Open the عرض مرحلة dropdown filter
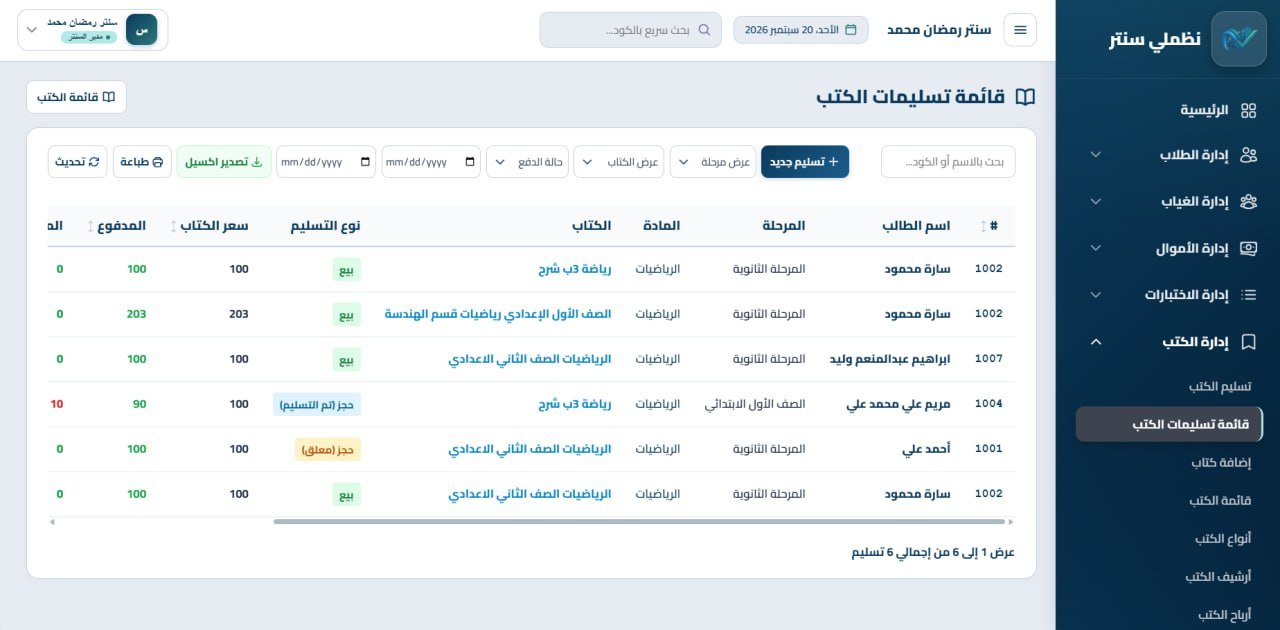Image resolution: width=1280 pixels, height=630 pixels. pyautogui.click(x=713, y=162)
